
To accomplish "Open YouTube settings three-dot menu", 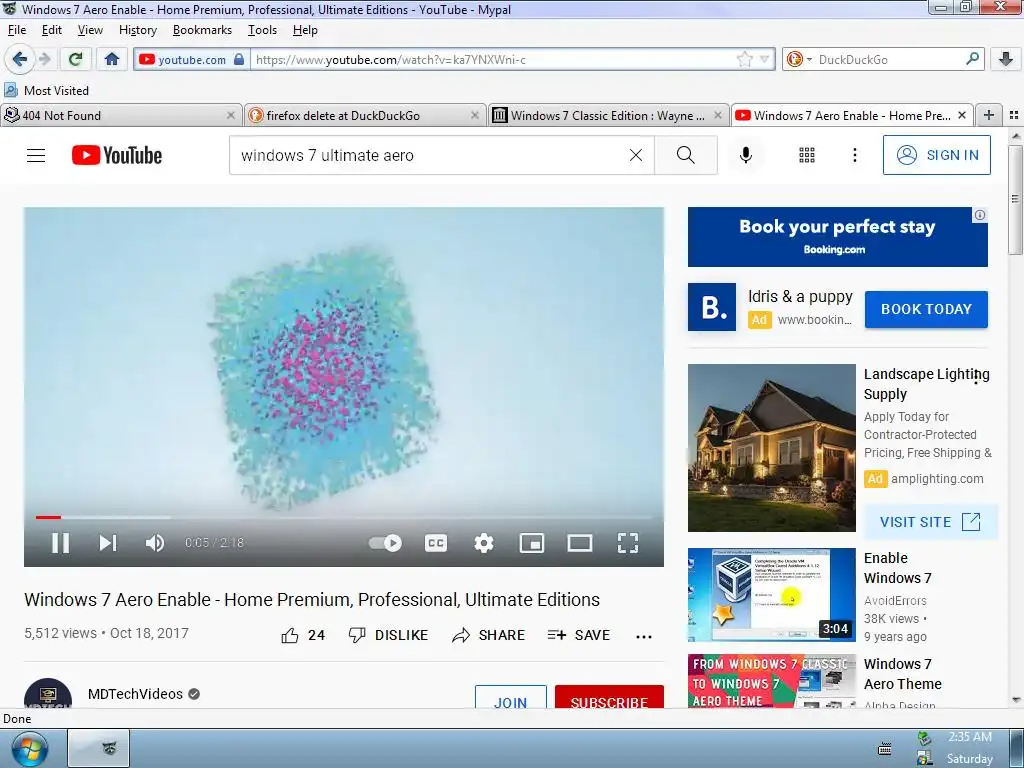I will click(x=855, y=155).
